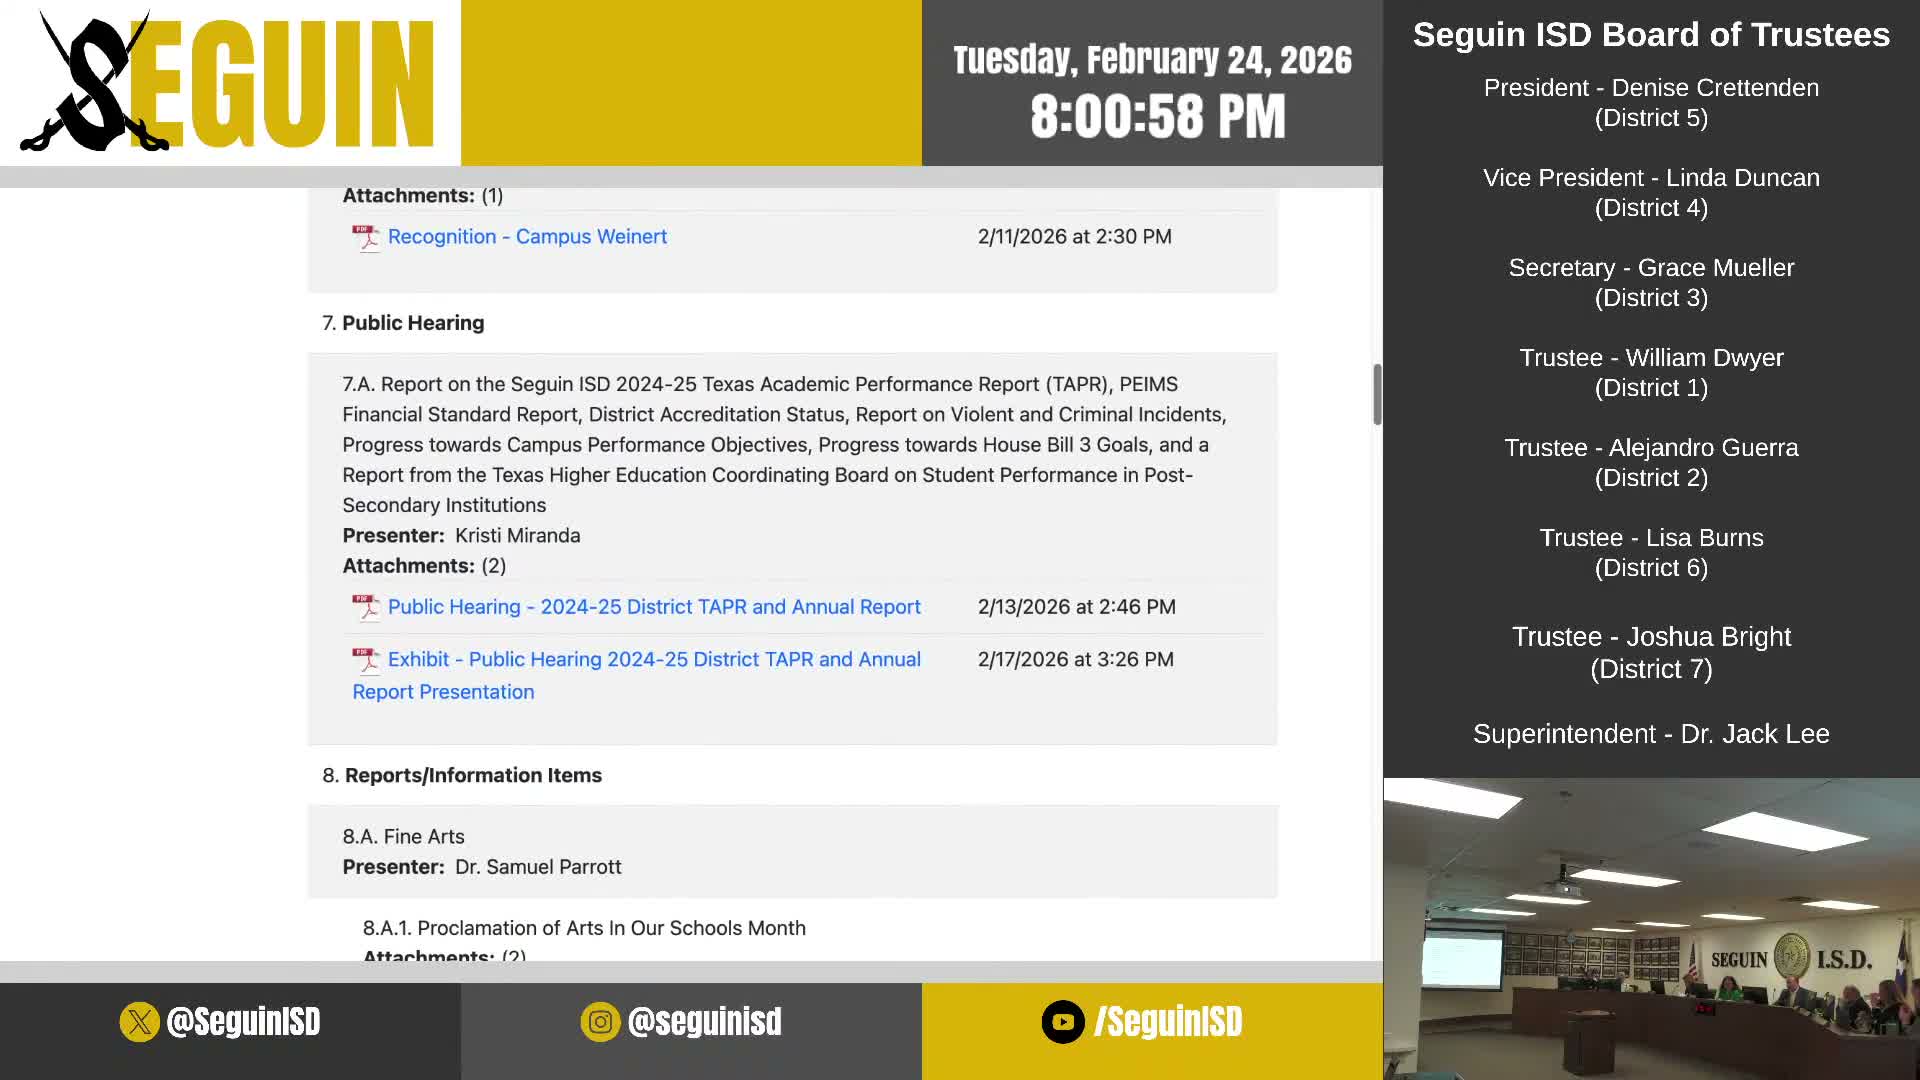Click the PDF icon beside Recognition - Campus Weinert
Viewport: 1920px width, 1080px height.
coord(366,238)
